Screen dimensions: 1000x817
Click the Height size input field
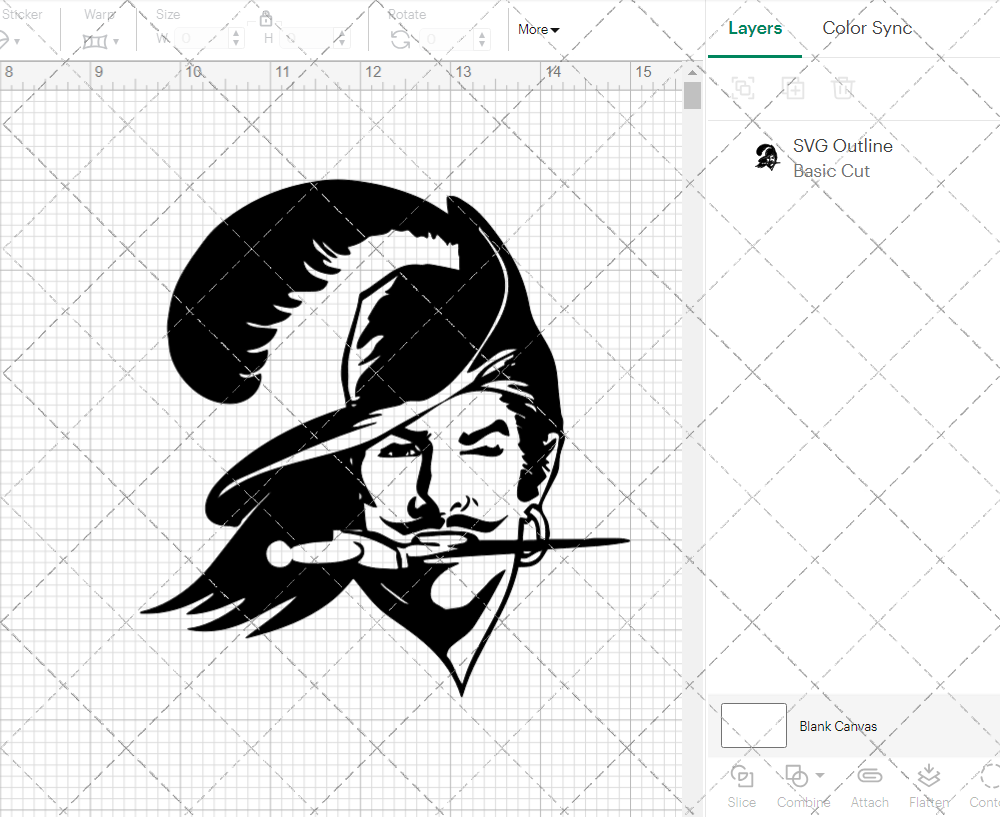306,39
